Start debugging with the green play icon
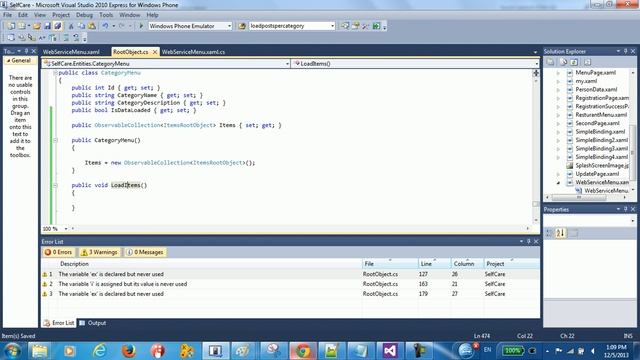 point(141,26)
